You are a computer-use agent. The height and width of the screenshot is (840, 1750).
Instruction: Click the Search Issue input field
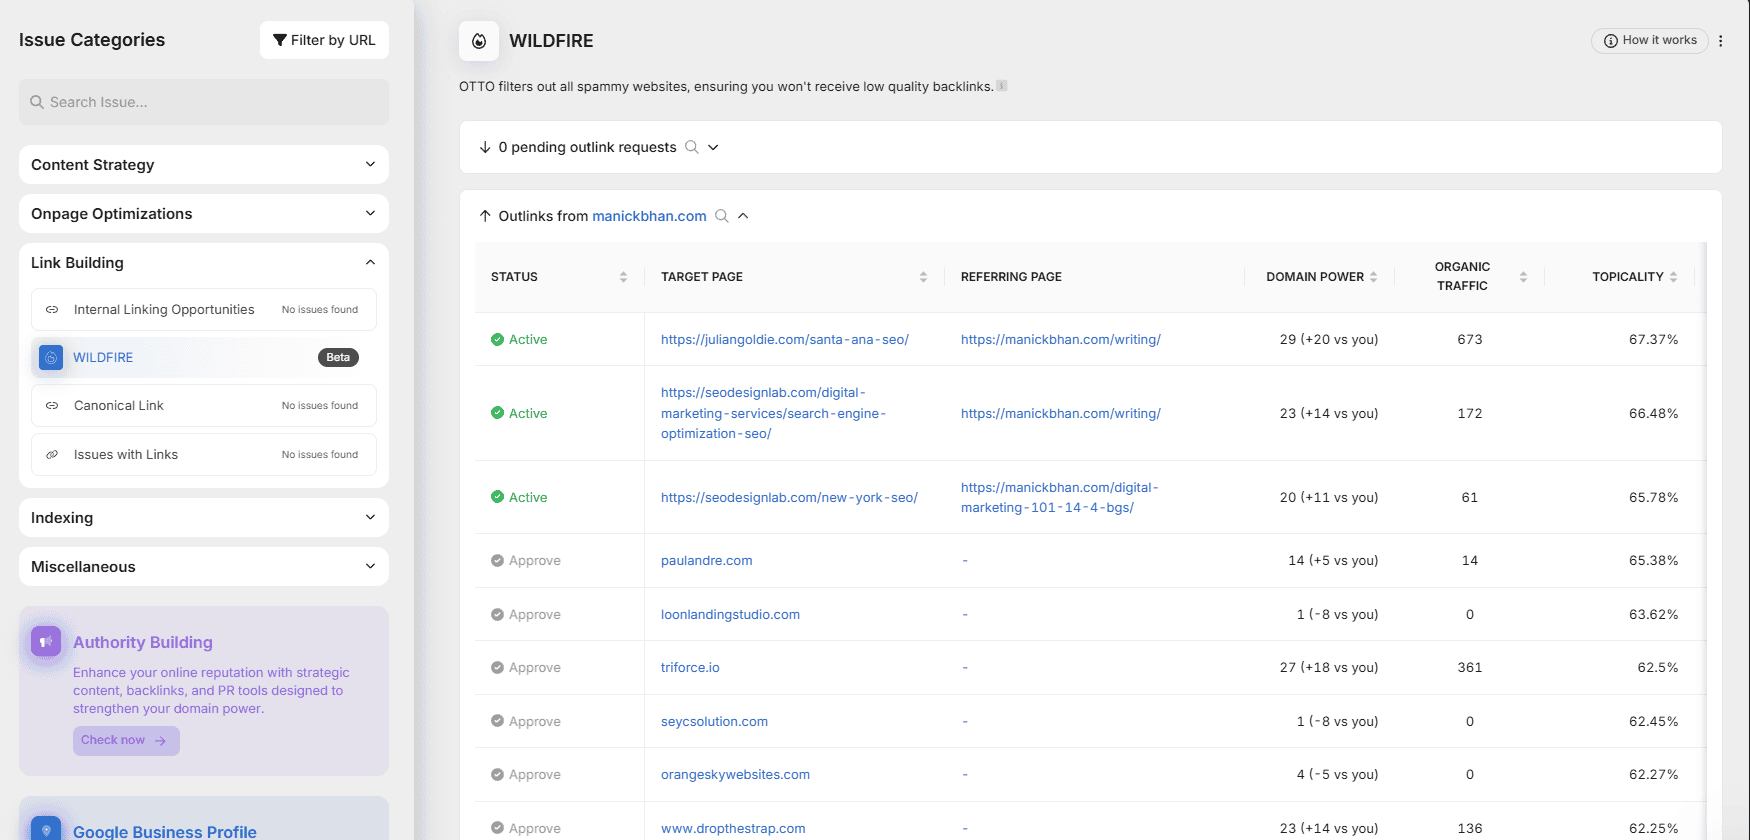(x=204, y=102)
